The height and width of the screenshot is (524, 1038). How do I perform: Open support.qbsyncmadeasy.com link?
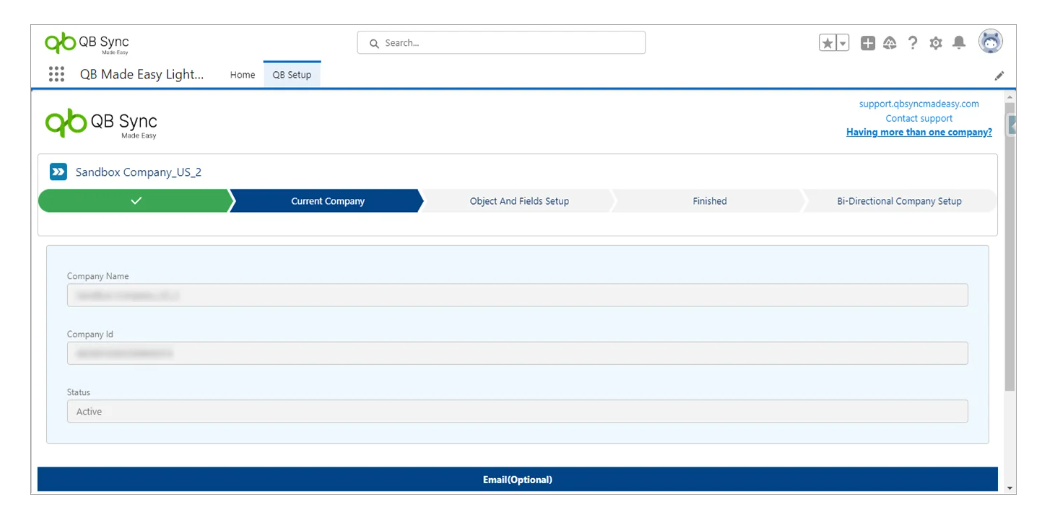click(919, 104)
